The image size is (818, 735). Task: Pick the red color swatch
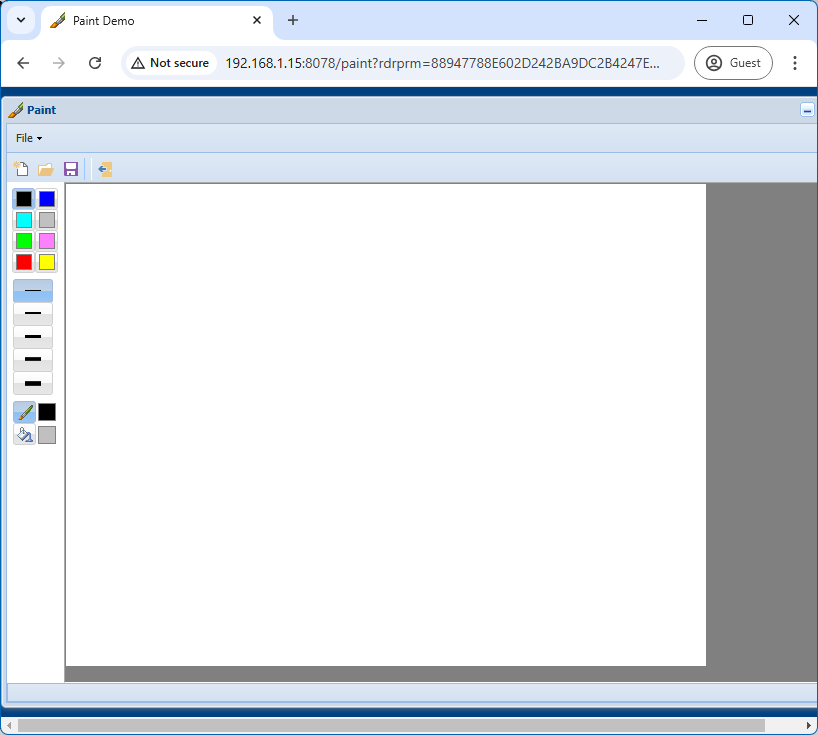[23, 262]
